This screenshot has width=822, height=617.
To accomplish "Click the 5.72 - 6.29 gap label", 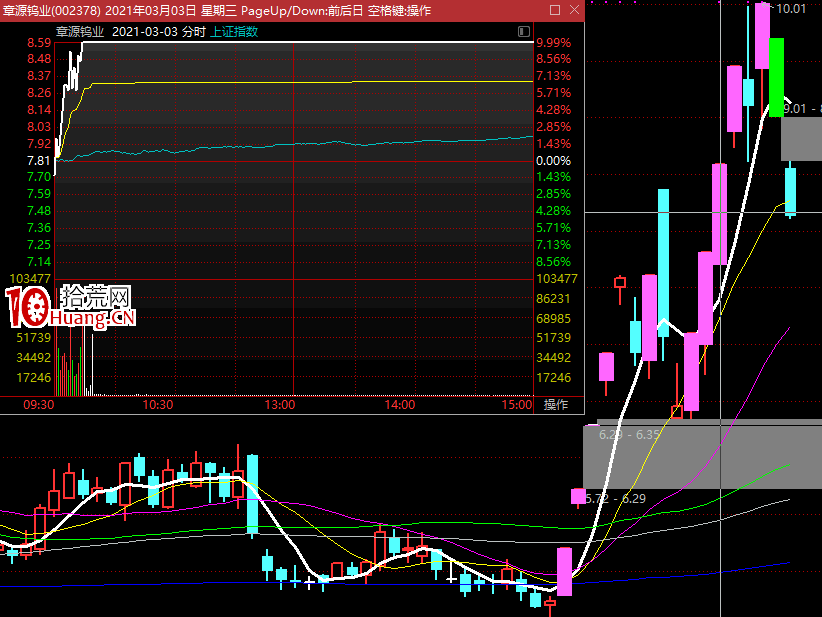I will point(615,498).
